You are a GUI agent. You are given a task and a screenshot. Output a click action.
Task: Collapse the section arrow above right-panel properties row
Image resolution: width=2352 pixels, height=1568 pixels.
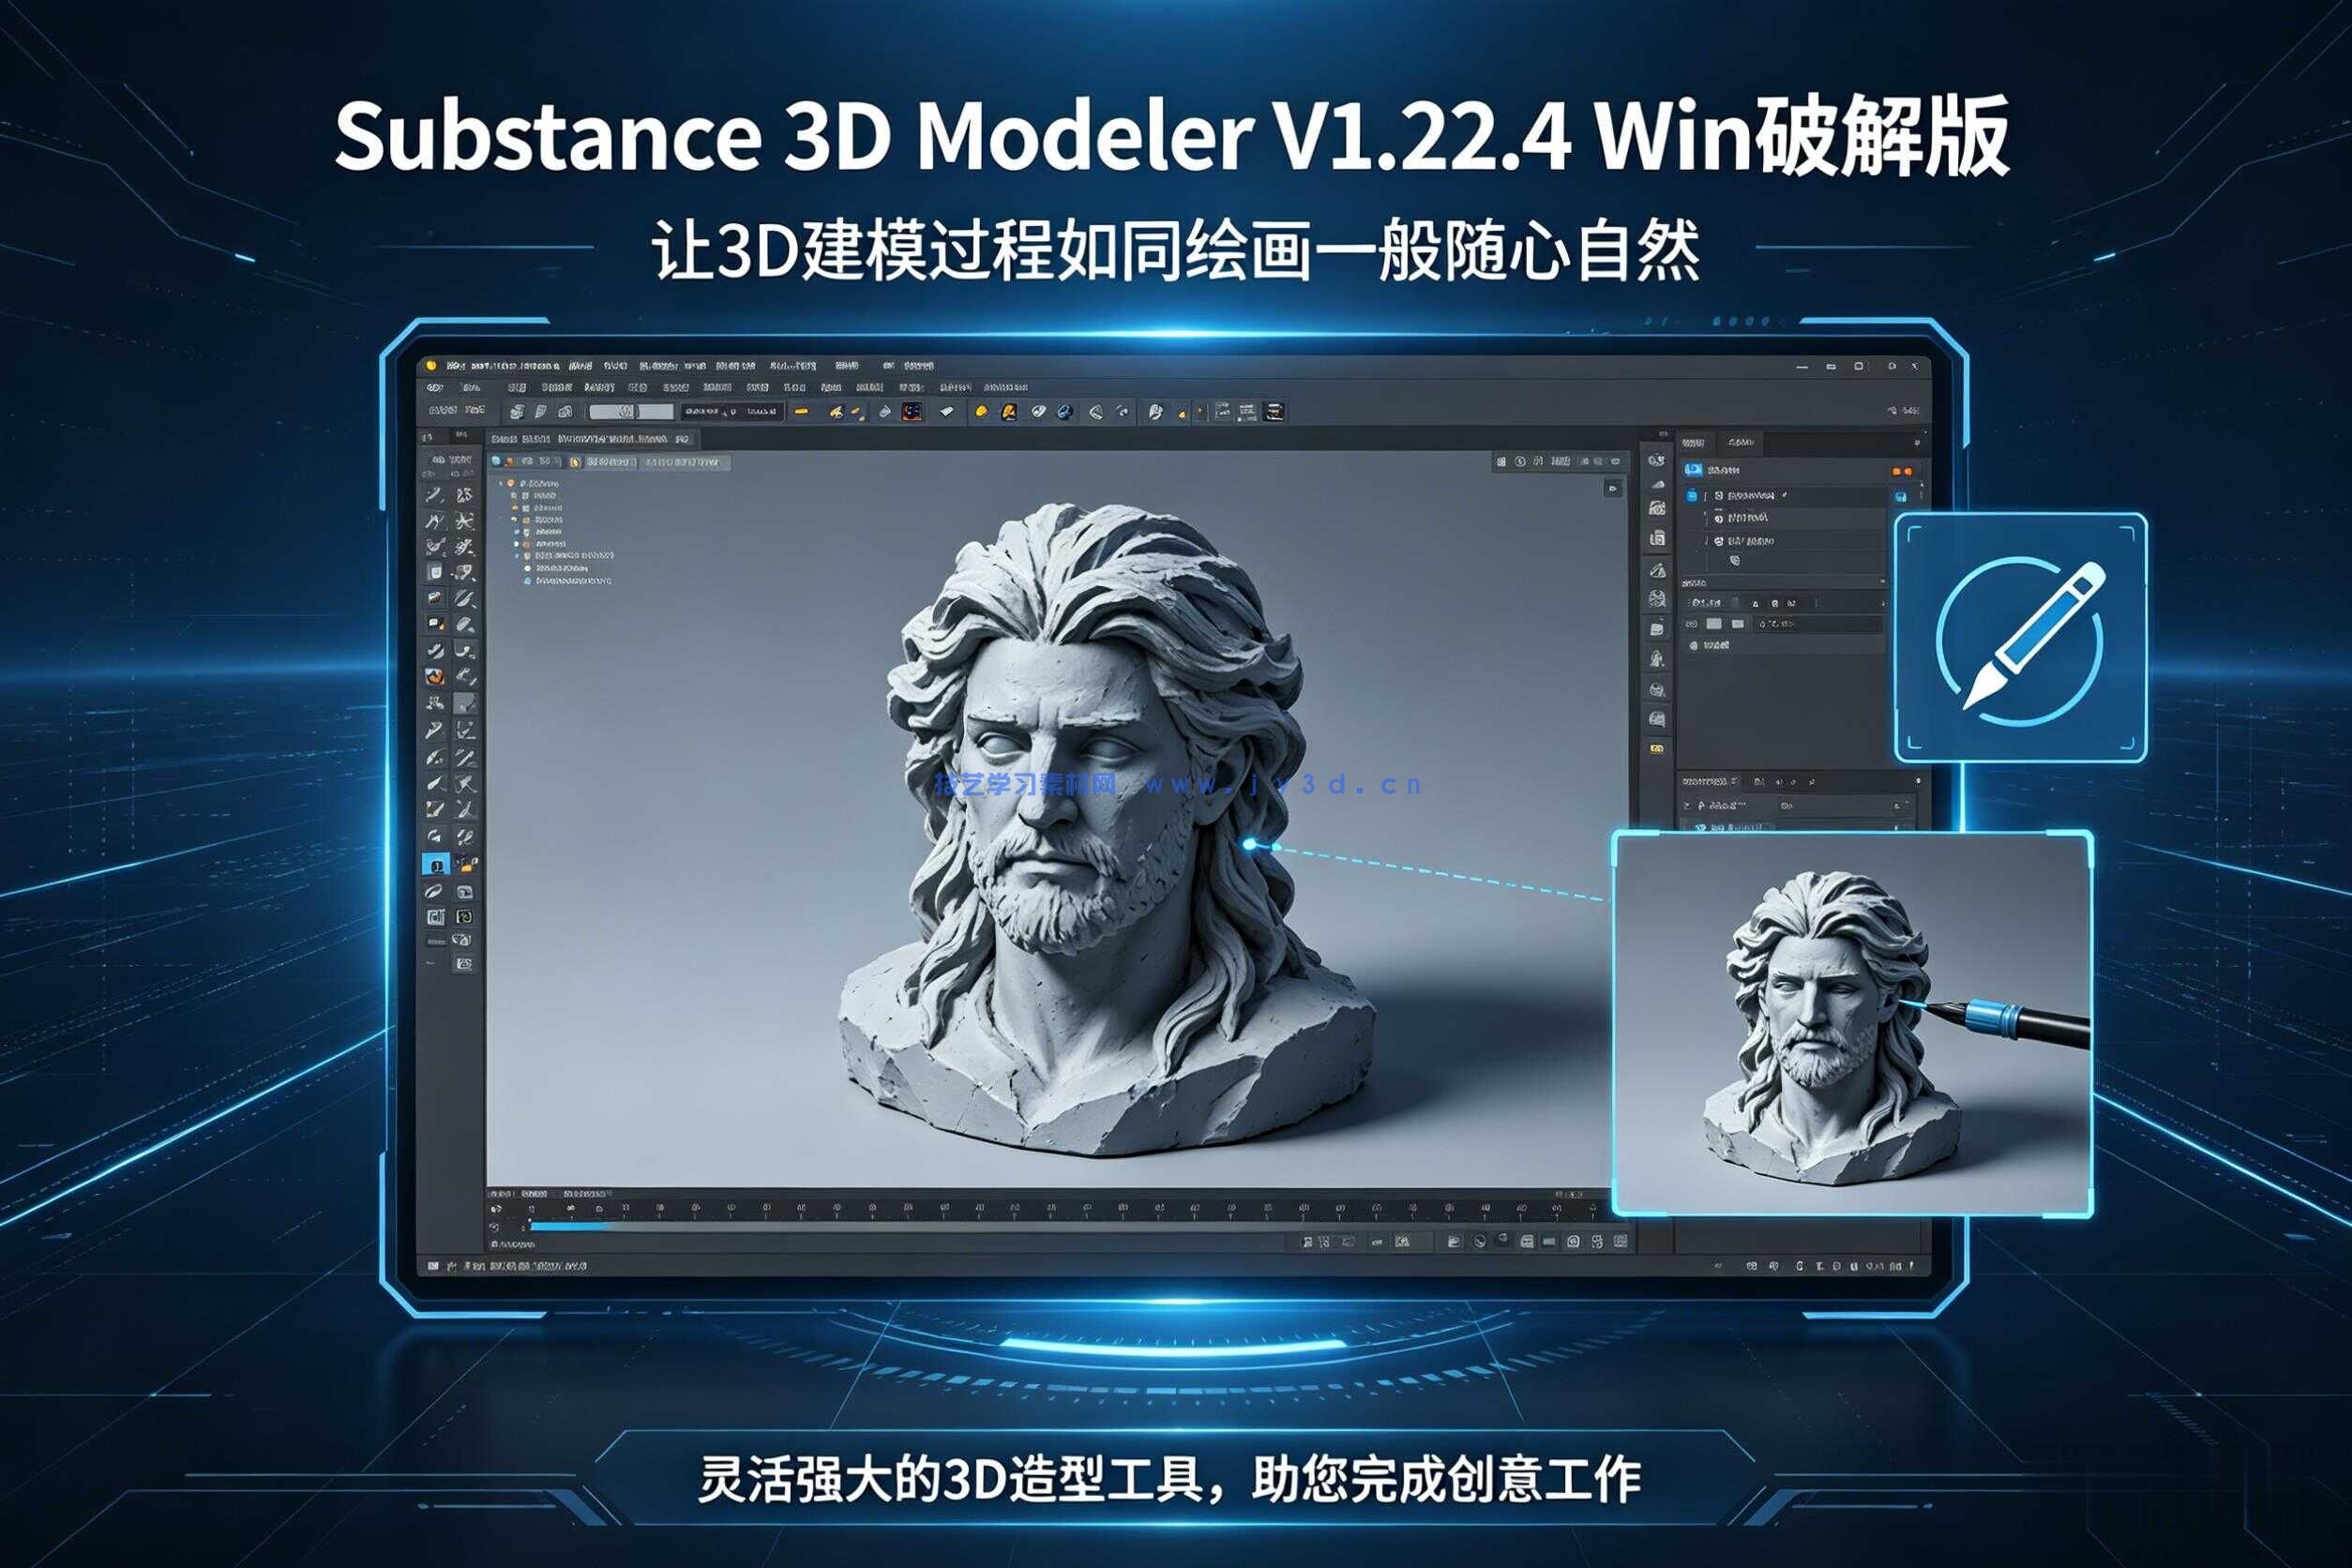coord(1881,582)
